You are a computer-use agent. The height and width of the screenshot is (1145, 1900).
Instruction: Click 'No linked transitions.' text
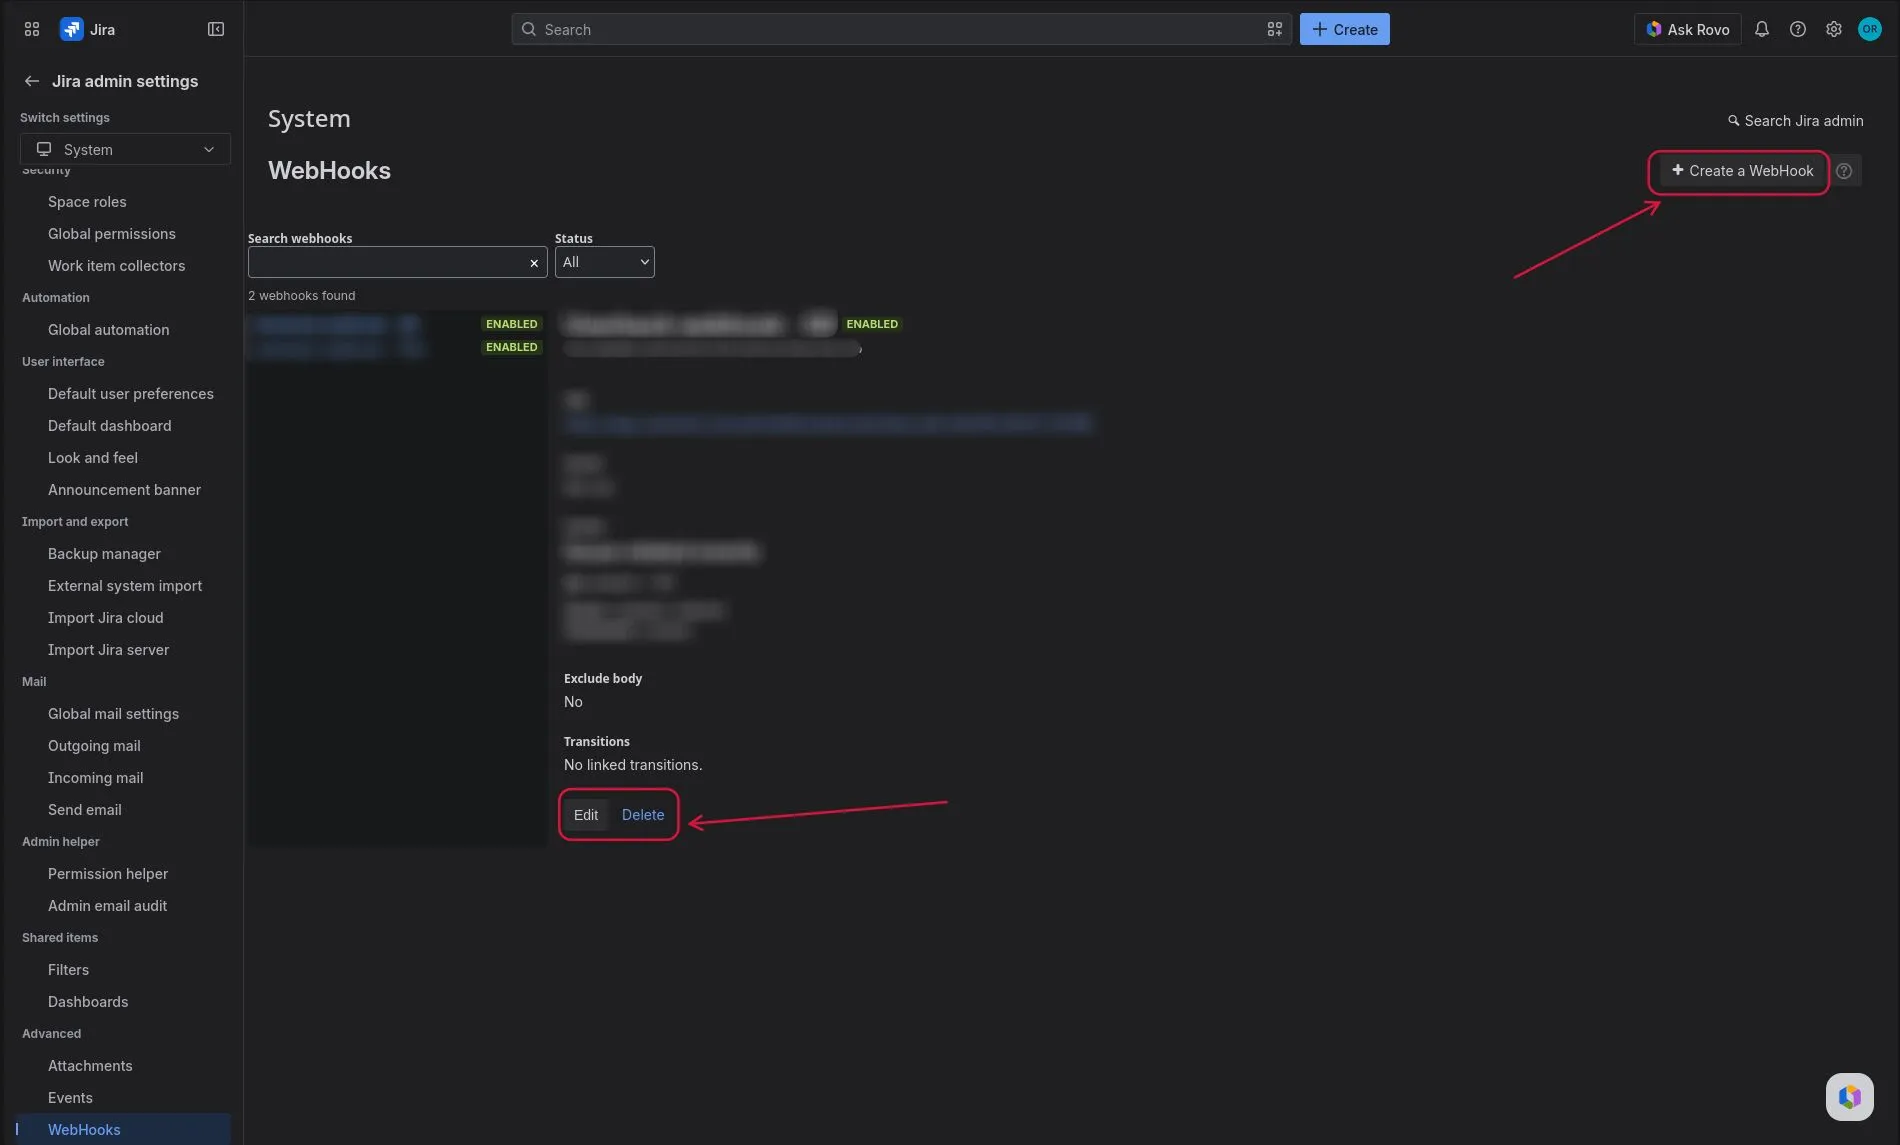coord(633,765)
